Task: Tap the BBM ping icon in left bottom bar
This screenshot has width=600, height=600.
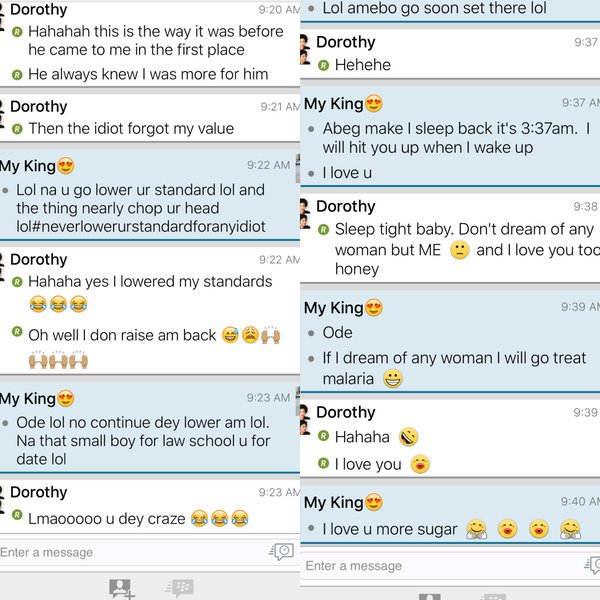Action: coord(179,588)
